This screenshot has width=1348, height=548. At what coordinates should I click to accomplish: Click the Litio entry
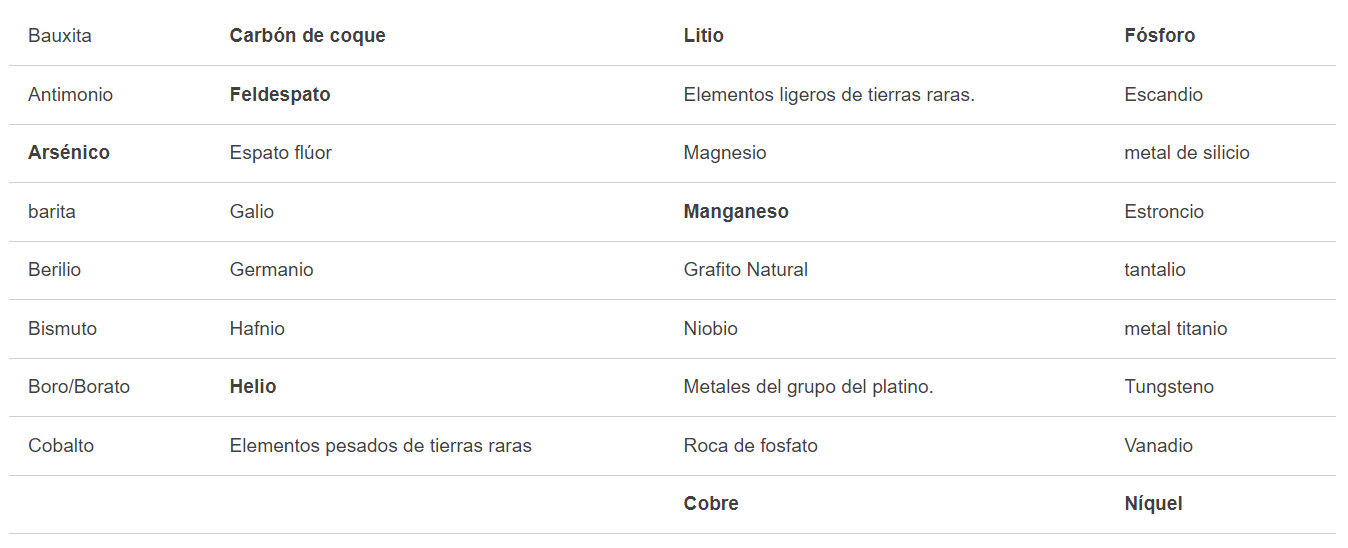click(x=704, y=36)
